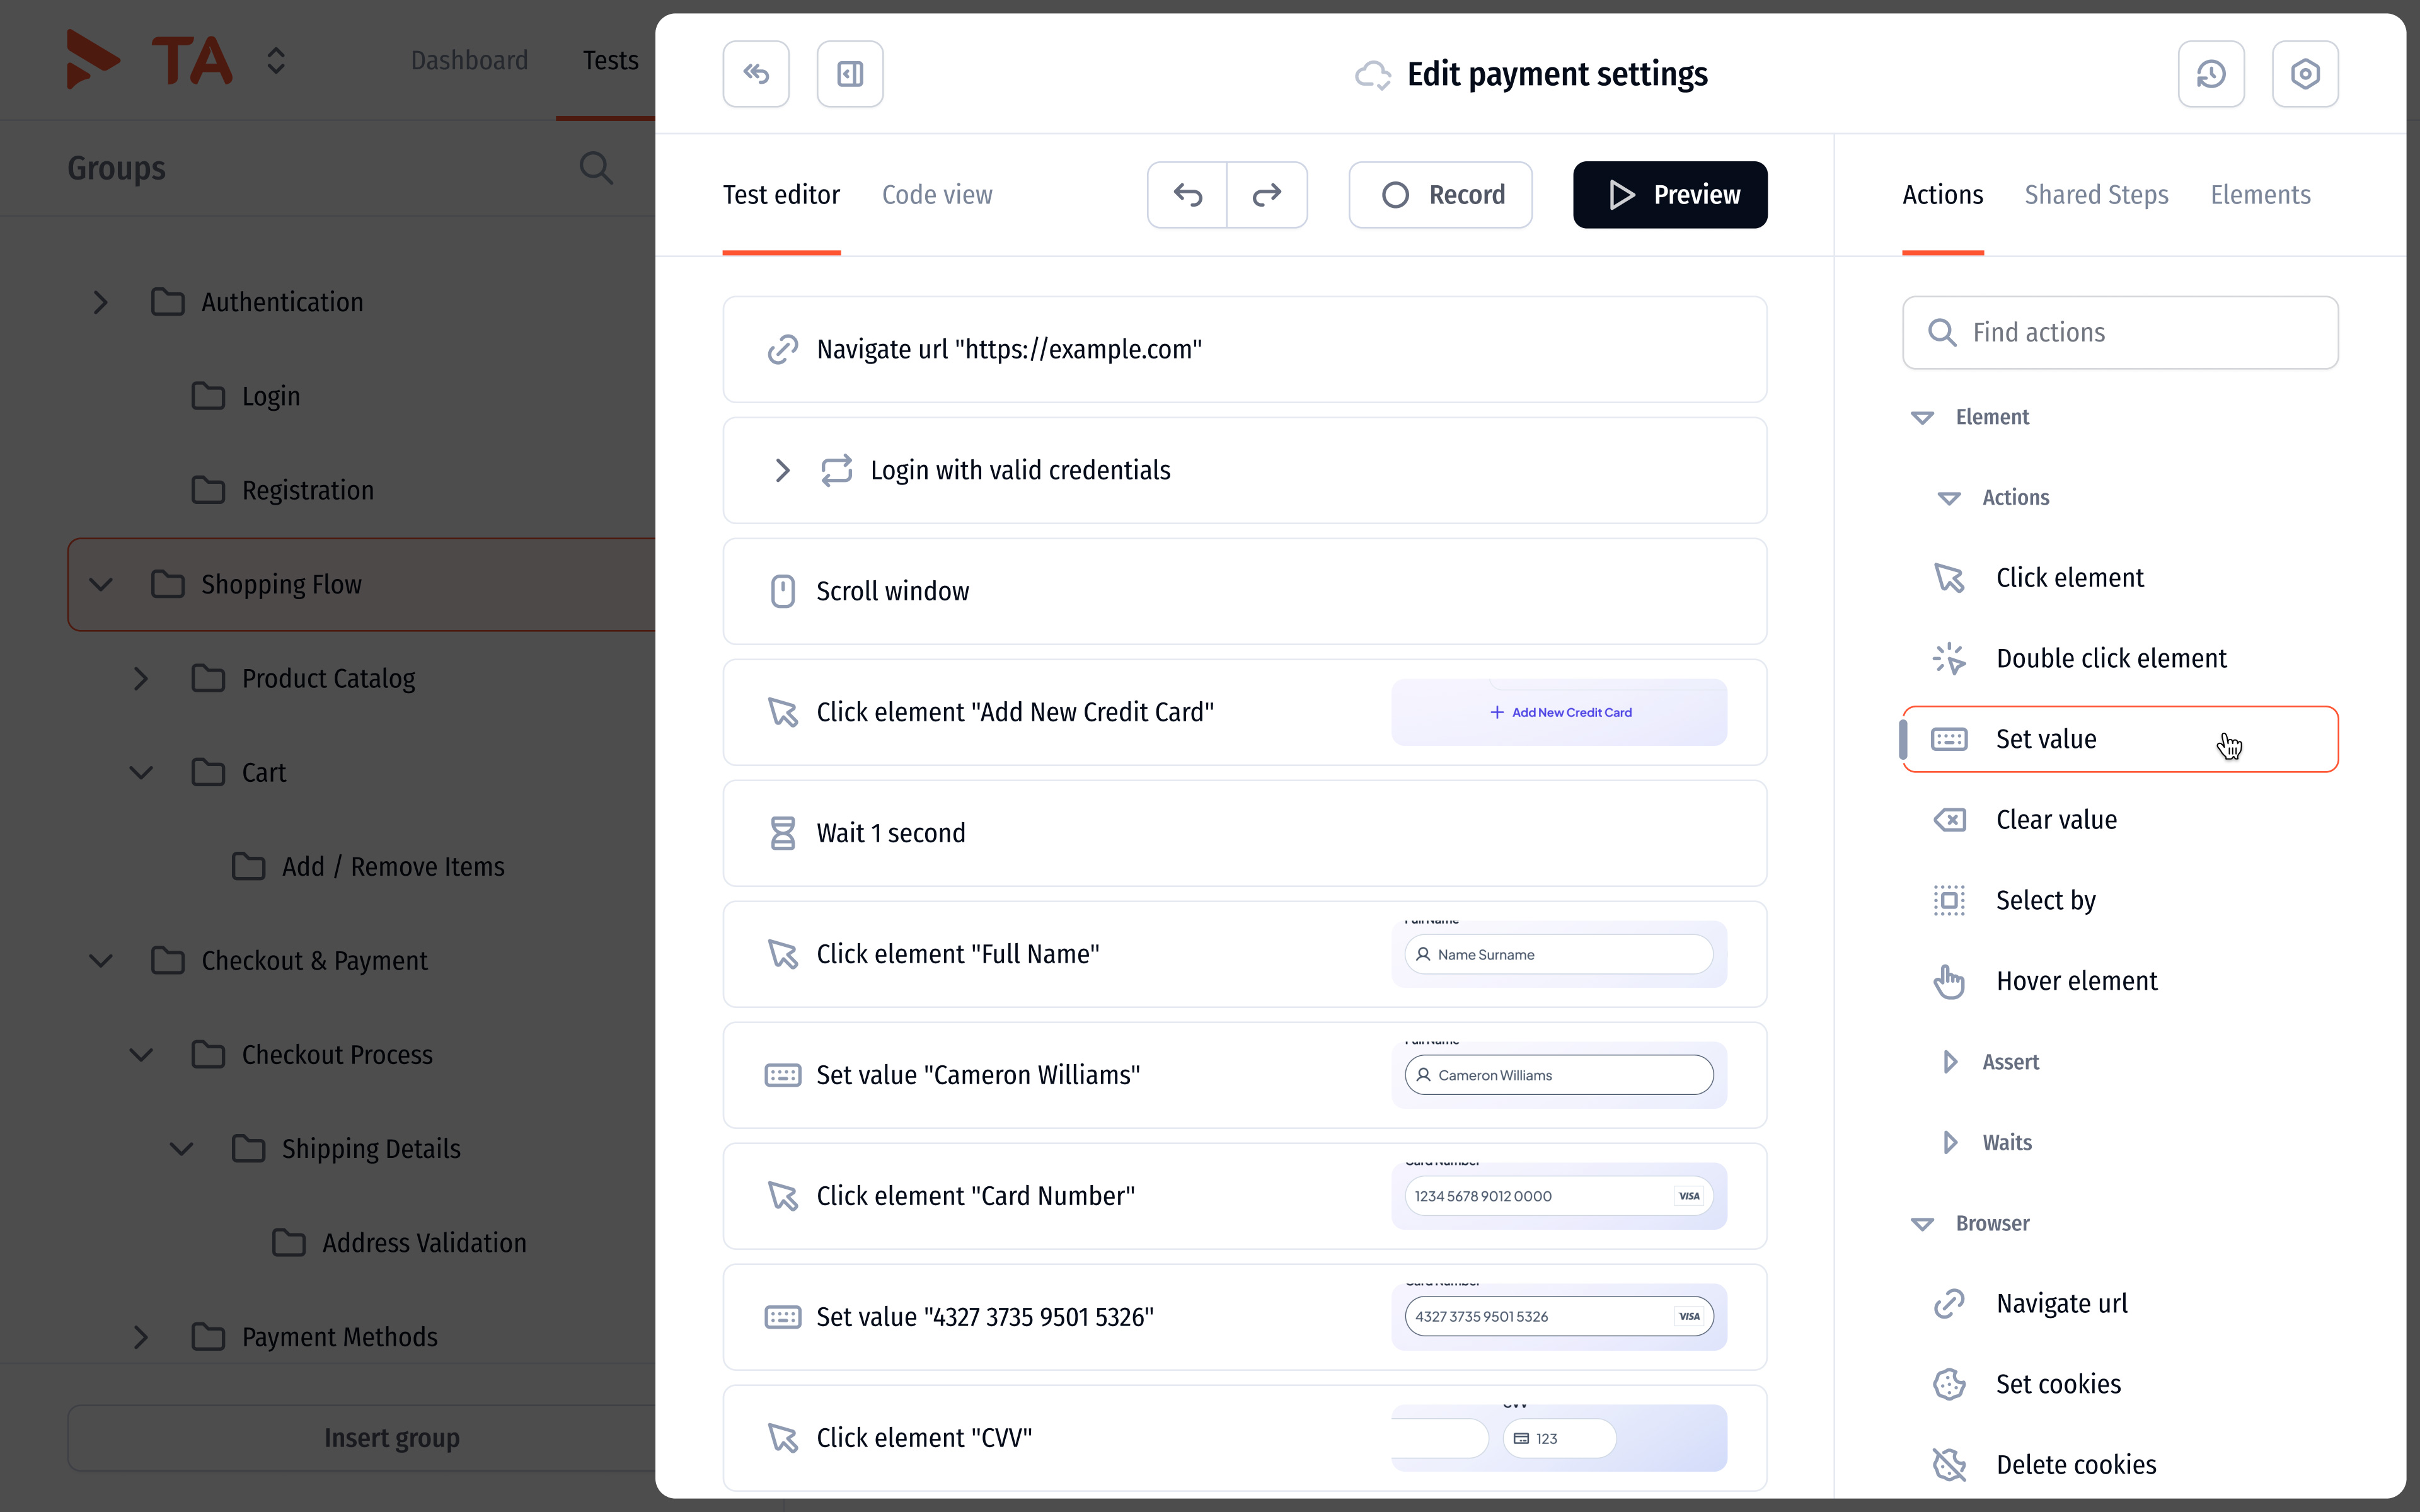Switch workspace using TA up-down selector
This screenshot has height=1512, width=2420.
(x=276, y=61)
